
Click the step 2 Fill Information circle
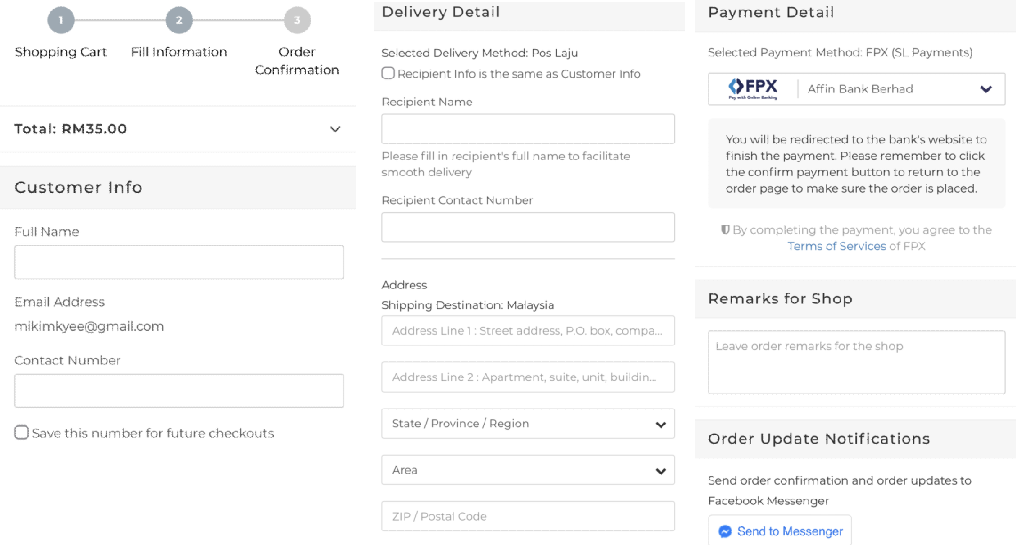(x=179, y=20)
